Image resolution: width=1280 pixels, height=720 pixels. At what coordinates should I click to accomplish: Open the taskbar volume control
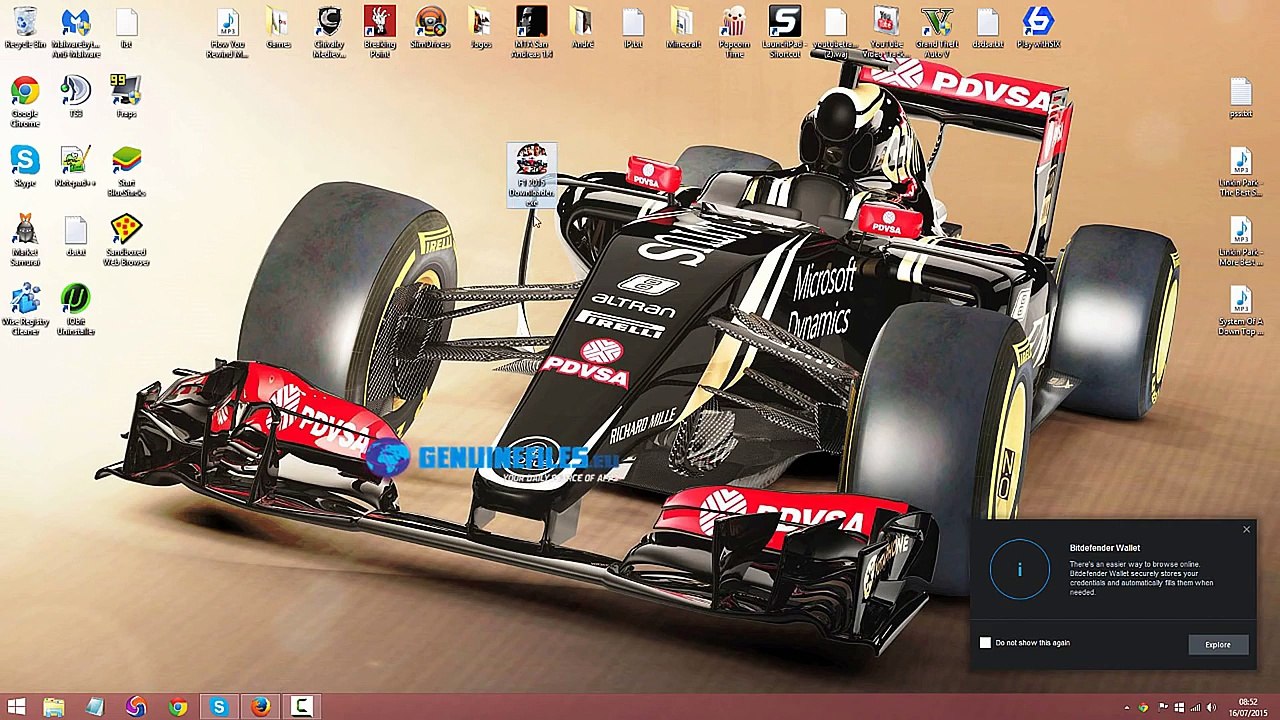1211,708
